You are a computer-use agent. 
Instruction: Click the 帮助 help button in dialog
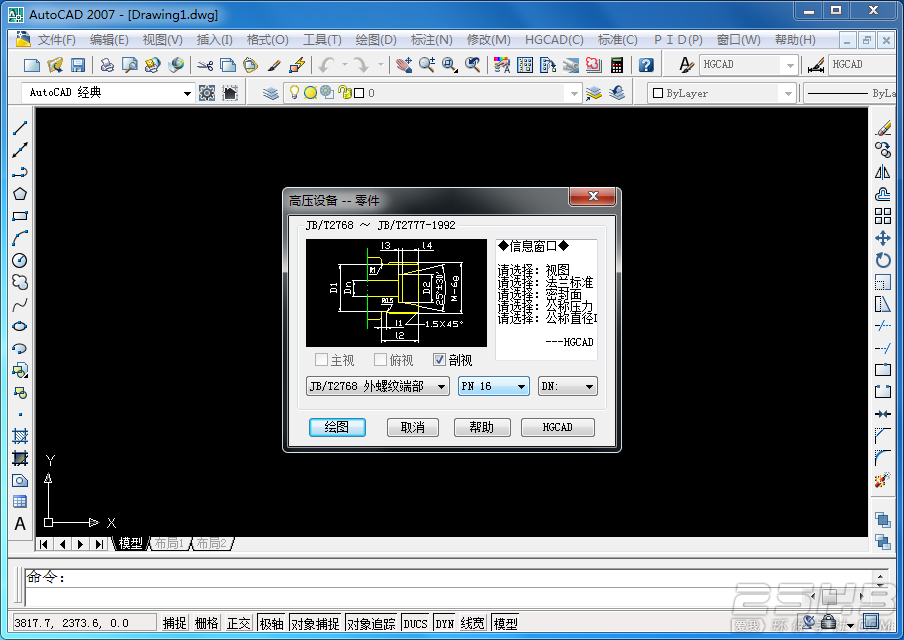click(x=482, y=427)
